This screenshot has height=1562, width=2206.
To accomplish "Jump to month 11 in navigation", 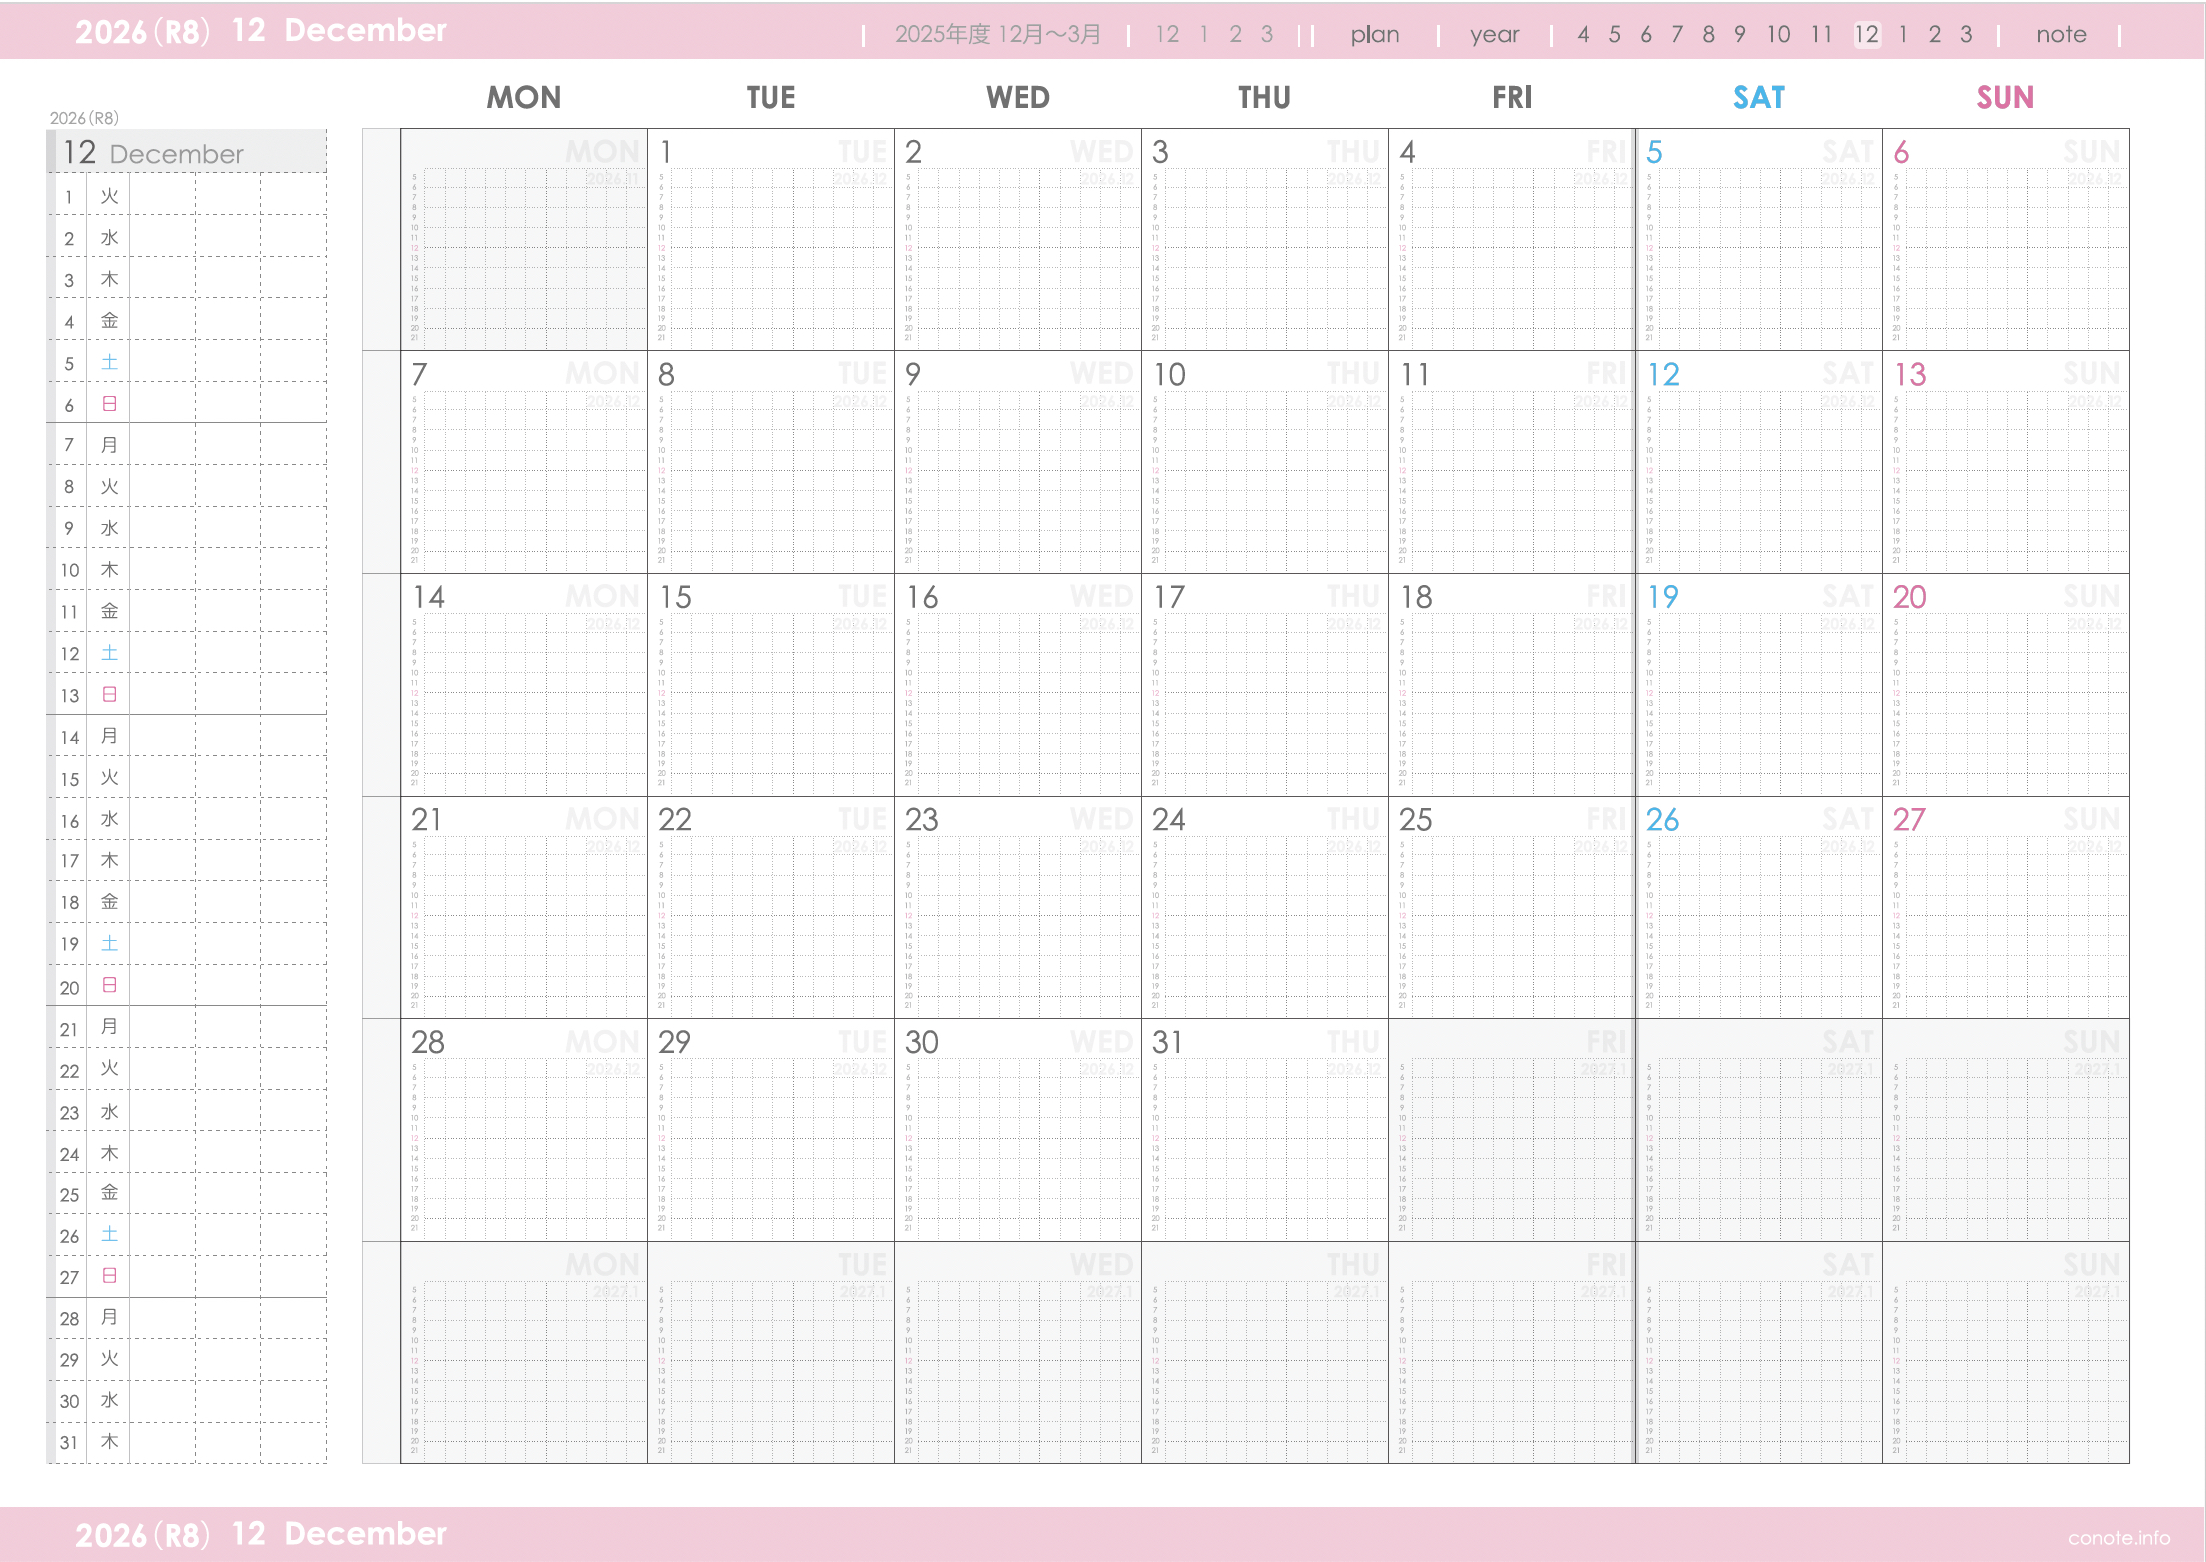I will (x=1821, y=35).
